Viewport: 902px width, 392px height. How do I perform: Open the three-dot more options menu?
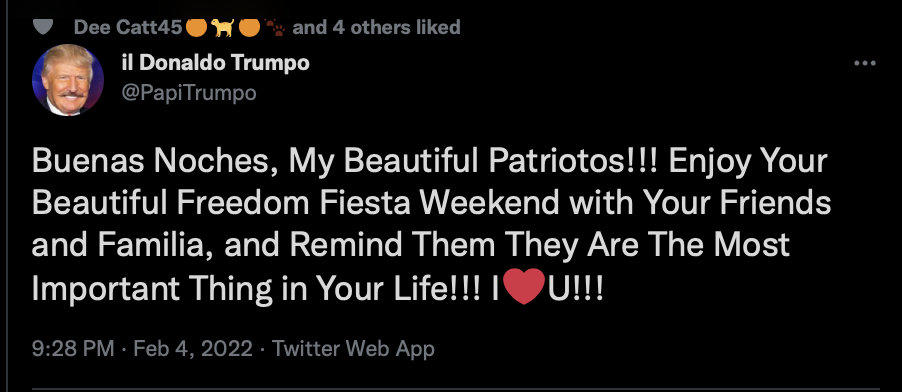(865, 63)
